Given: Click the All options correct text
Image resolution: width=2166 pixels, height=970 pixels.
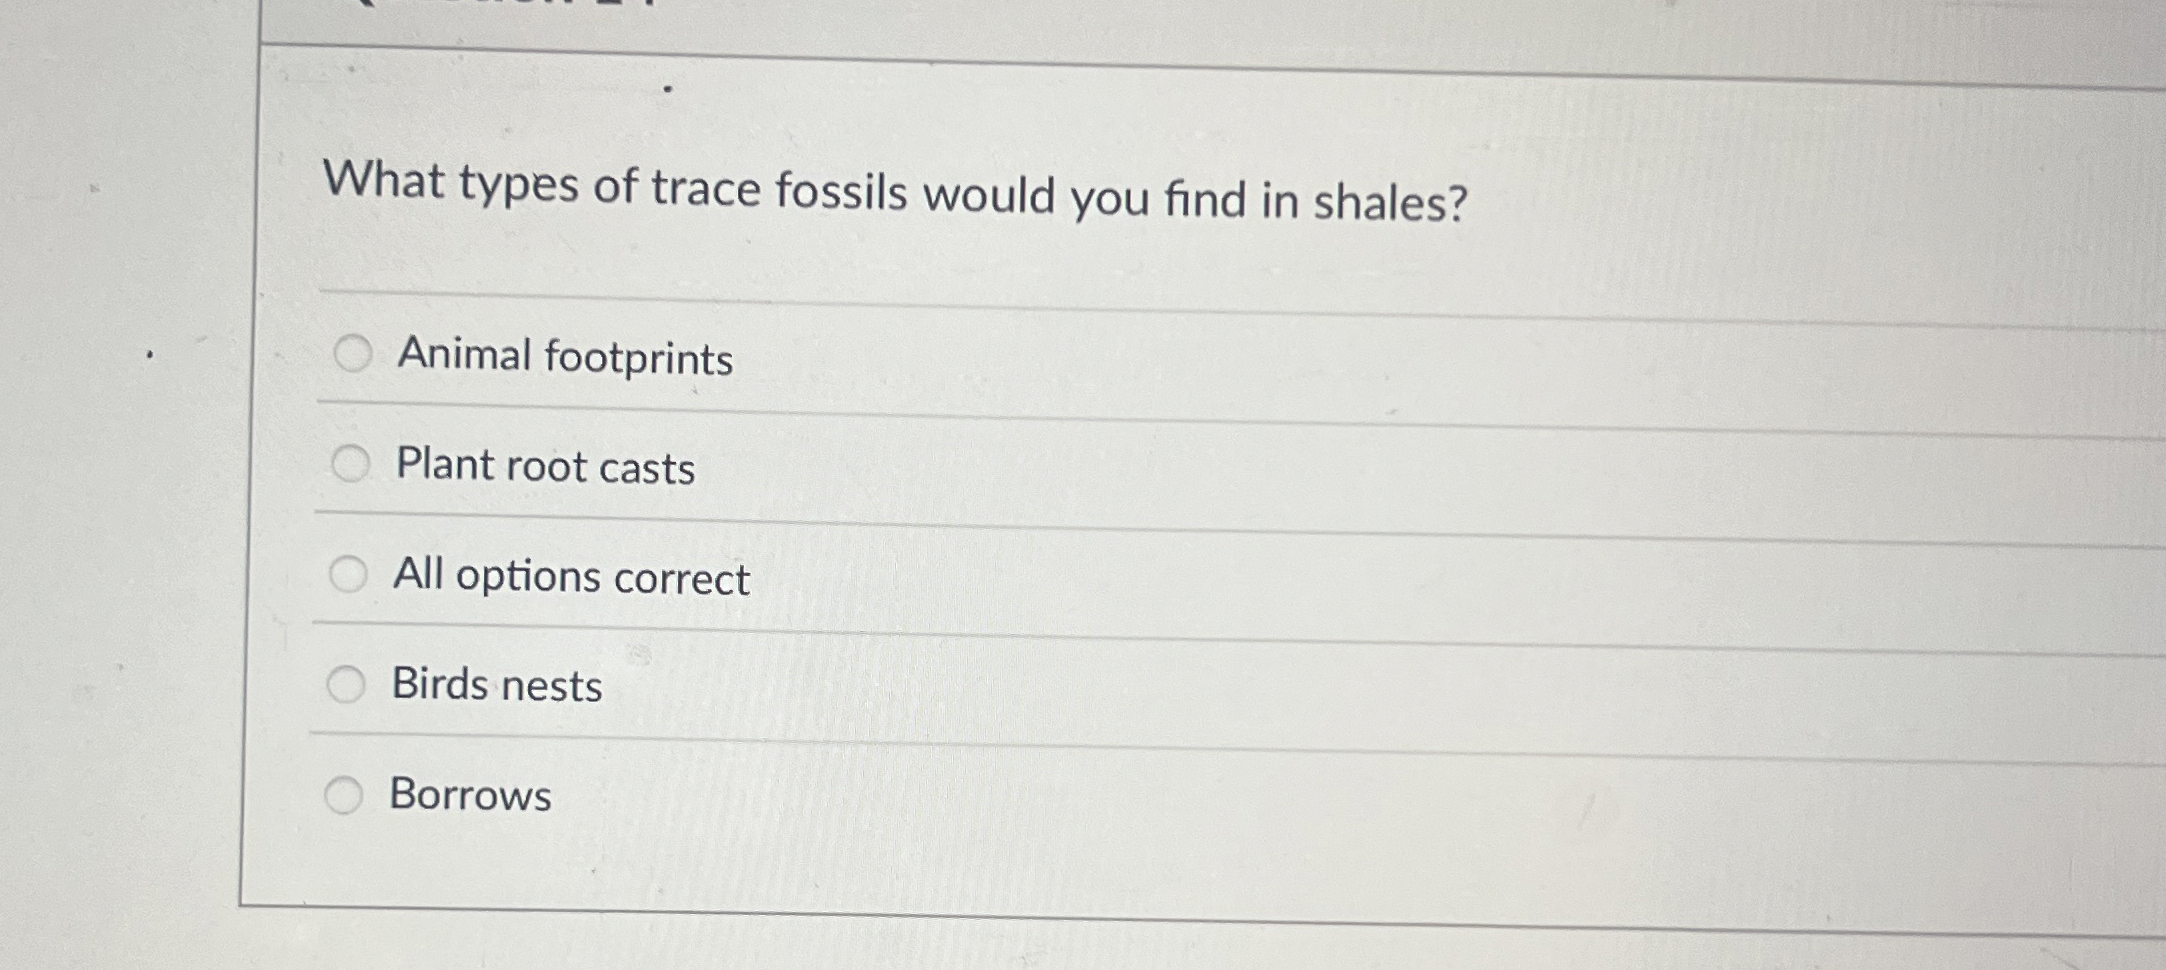Looking at the screenshot, I should 572,578.
